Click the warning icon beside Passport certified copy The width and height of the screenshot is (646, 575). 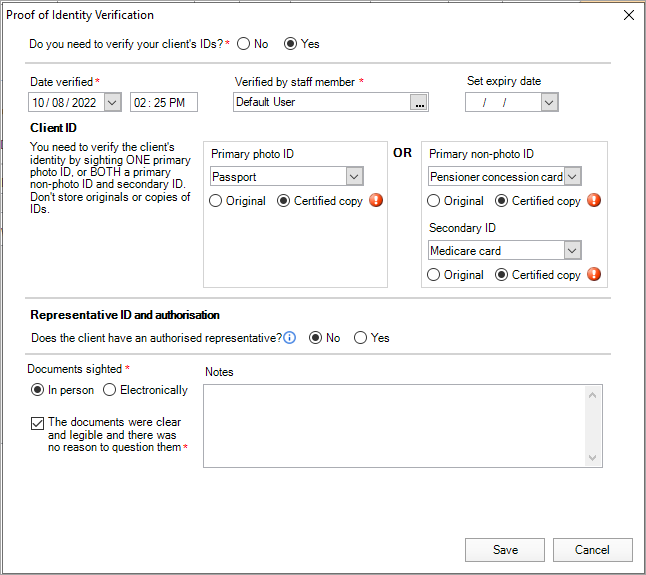[376, 200]
